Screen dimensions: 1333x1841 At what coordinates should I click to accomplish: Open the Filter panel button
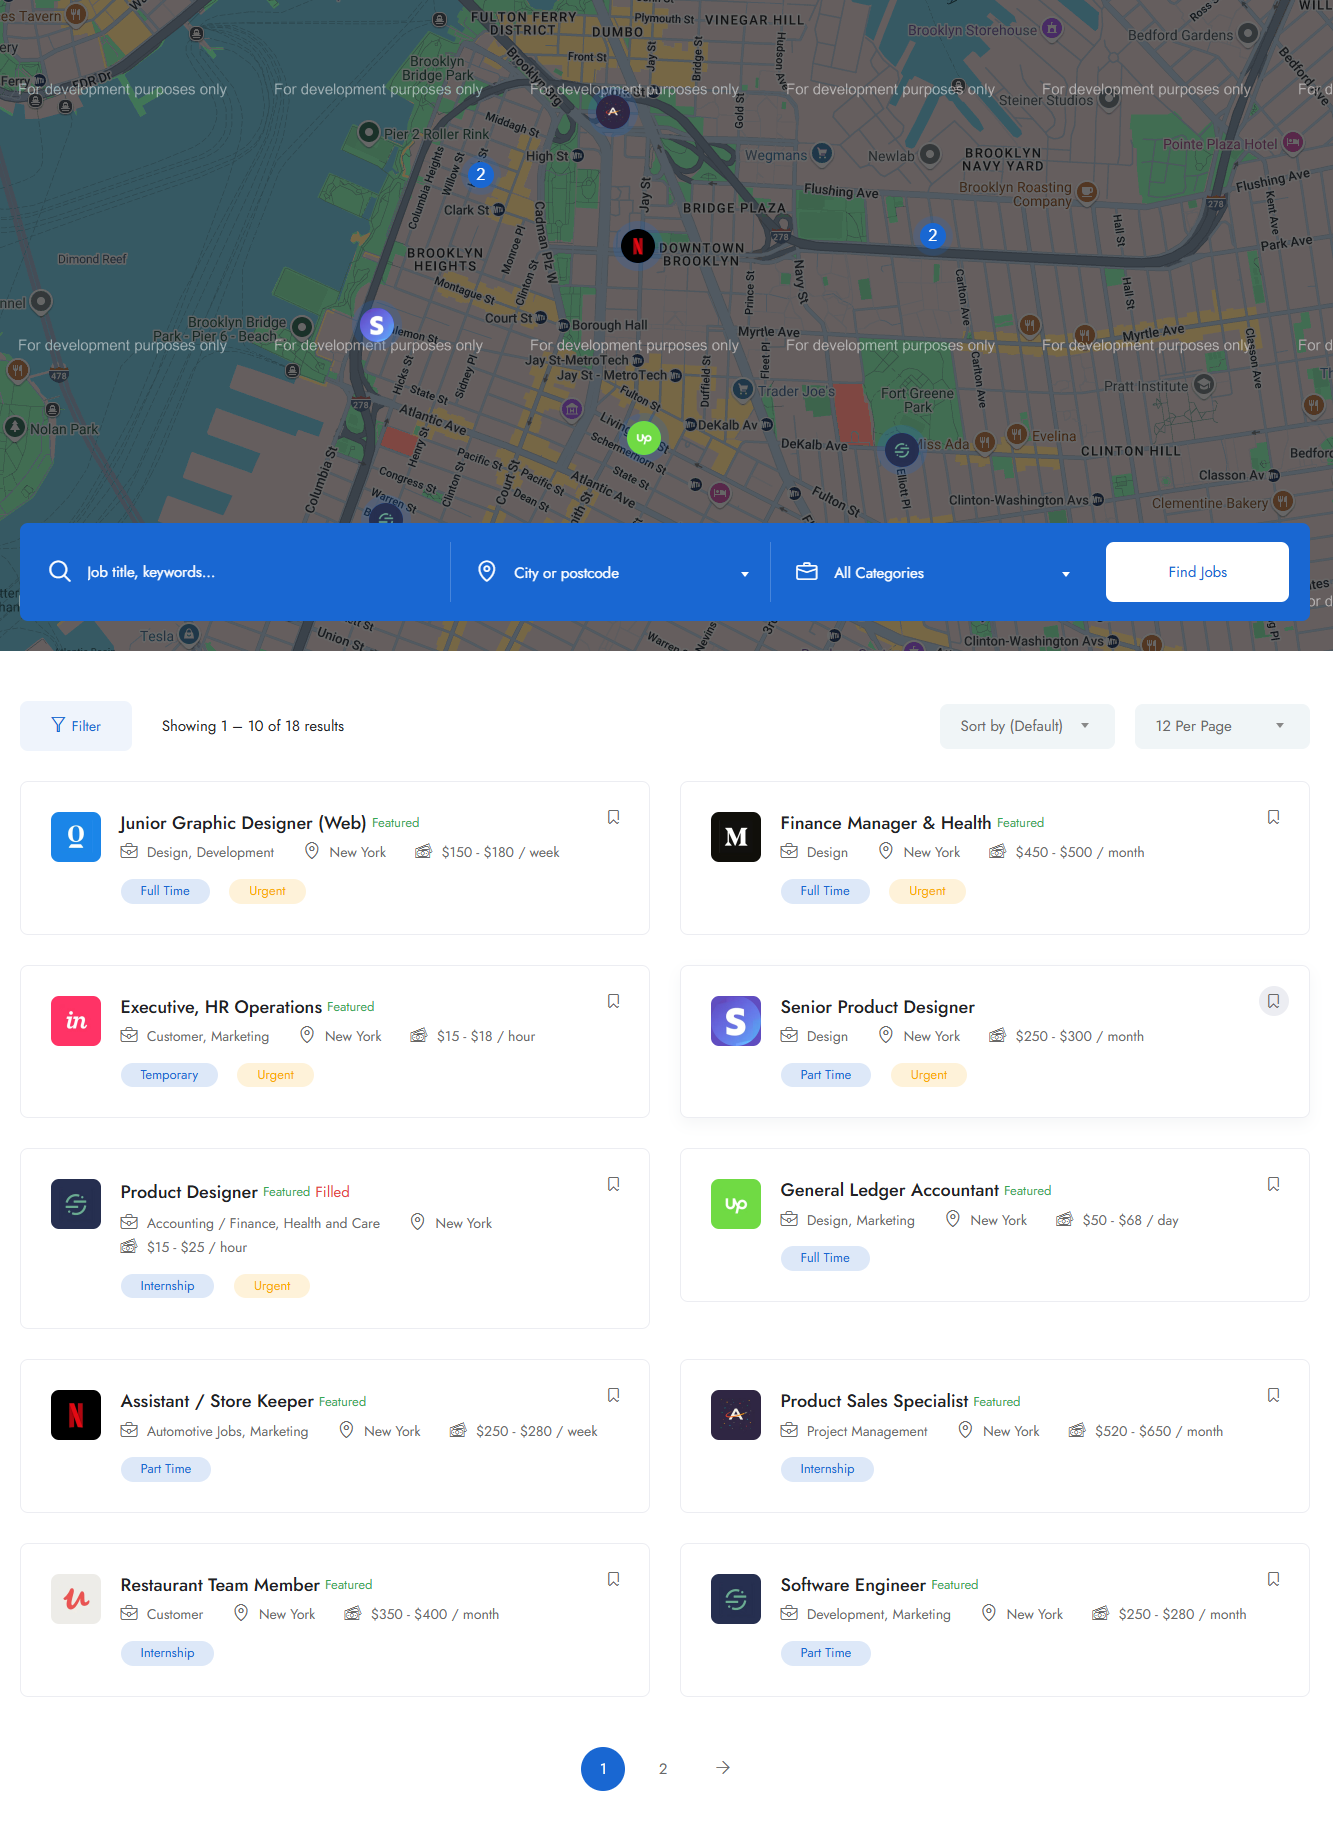pos(76,726)
